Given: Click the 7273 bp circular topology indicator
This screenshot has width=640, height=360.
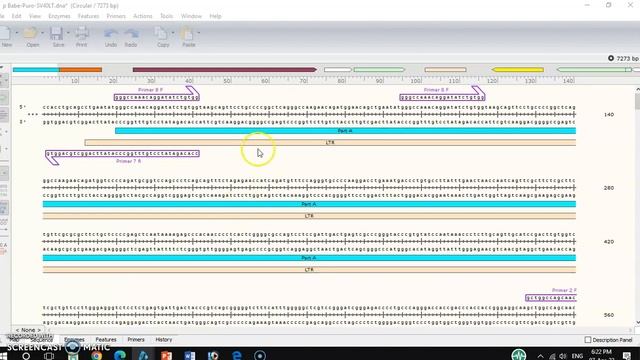Looking at the screenshot, I should click(x=622, y=58).
